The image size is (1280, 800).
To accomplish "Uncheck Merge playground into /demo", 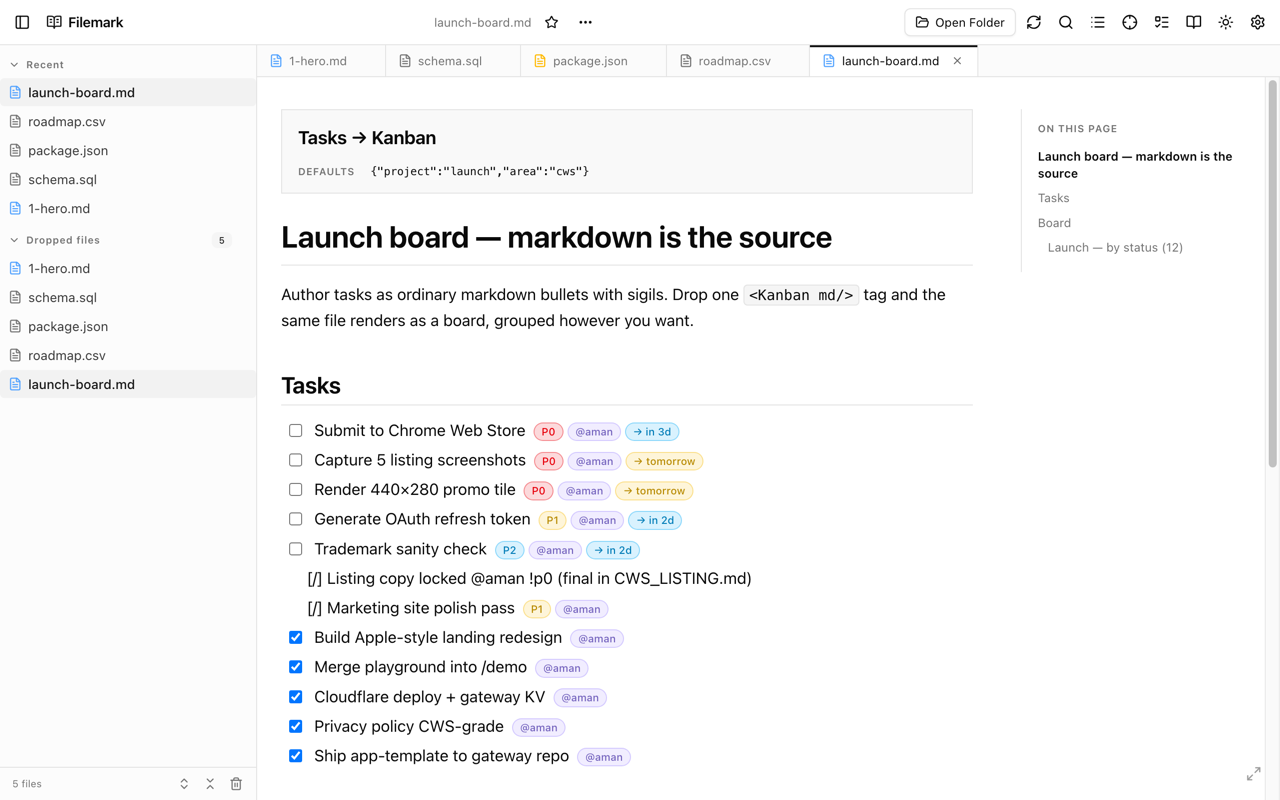I will 296,667.
